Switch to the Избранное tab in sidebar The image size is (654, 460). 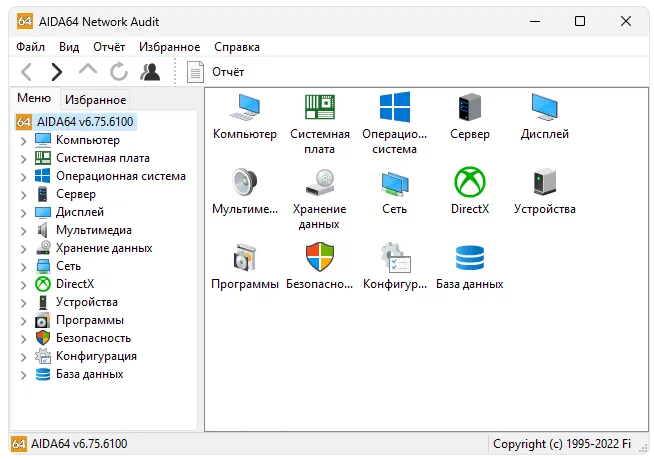[96, 100]
